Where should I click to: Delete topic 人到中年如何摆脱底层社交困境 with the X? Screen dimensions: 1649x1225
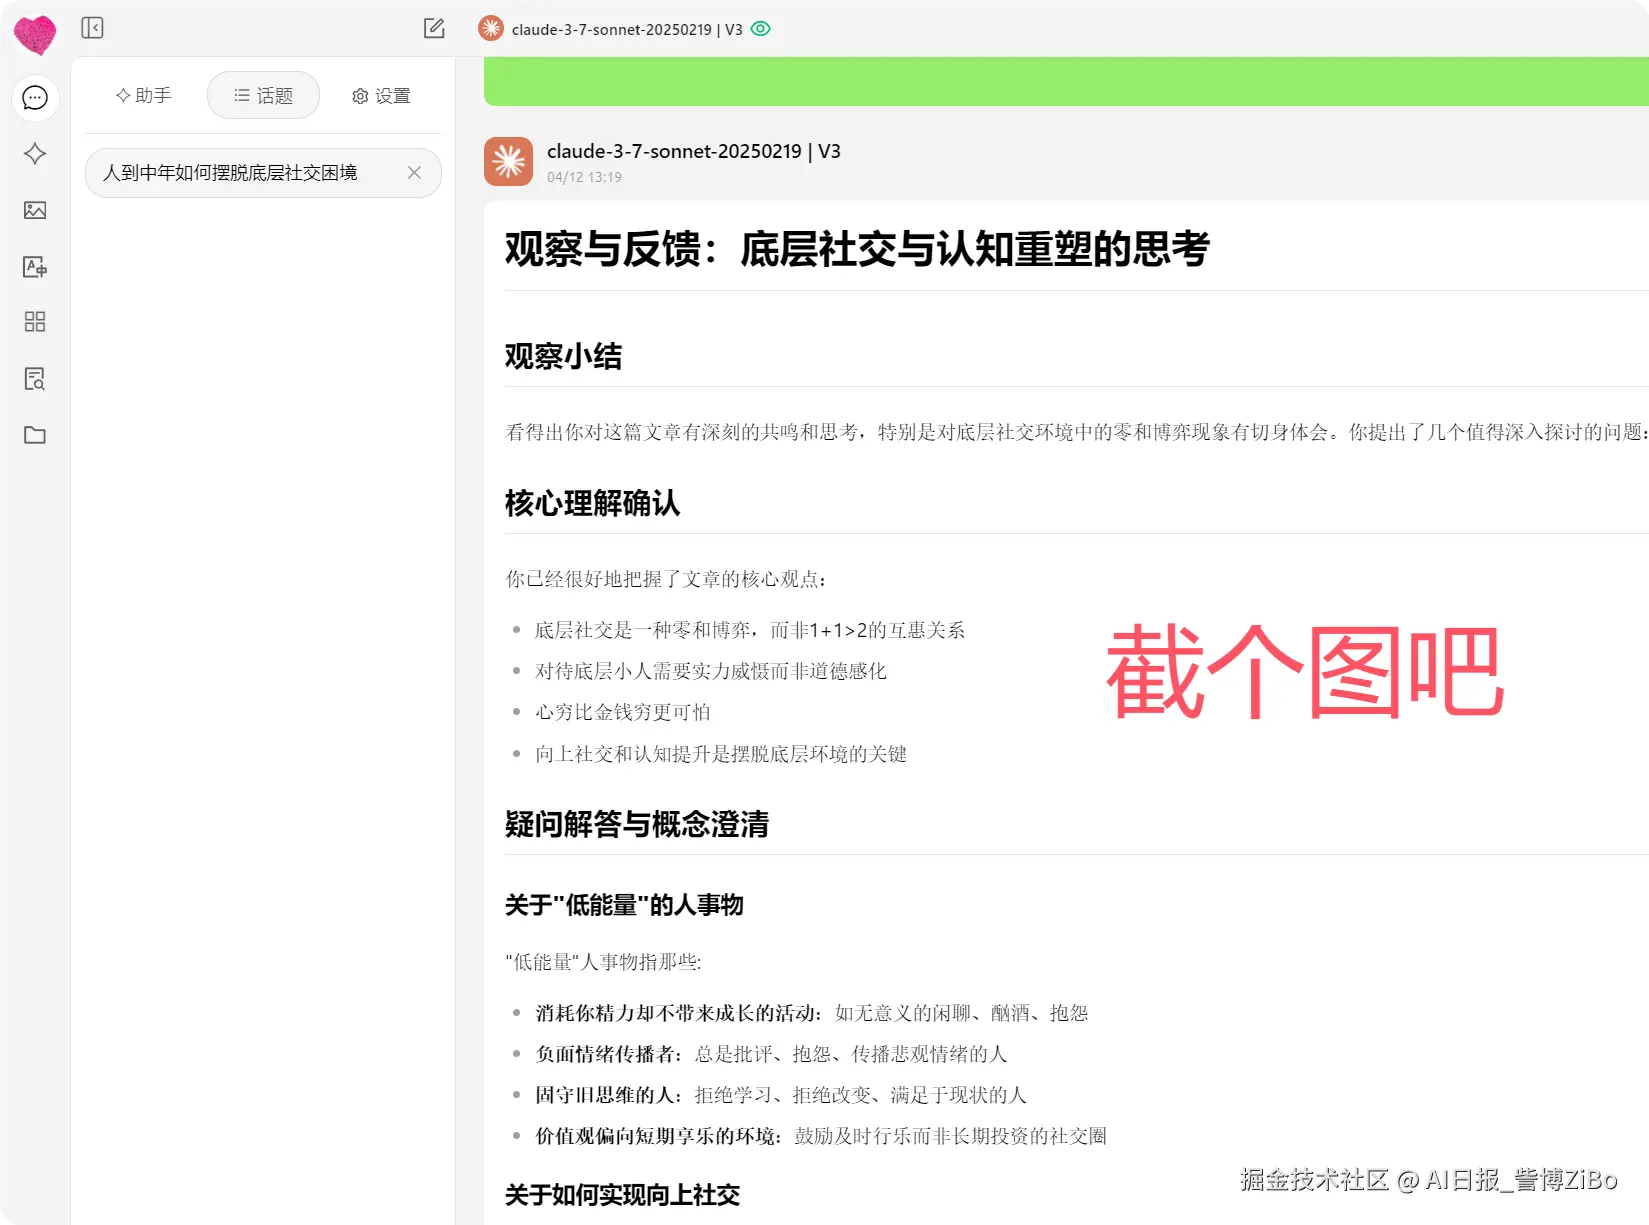(413, 172)
